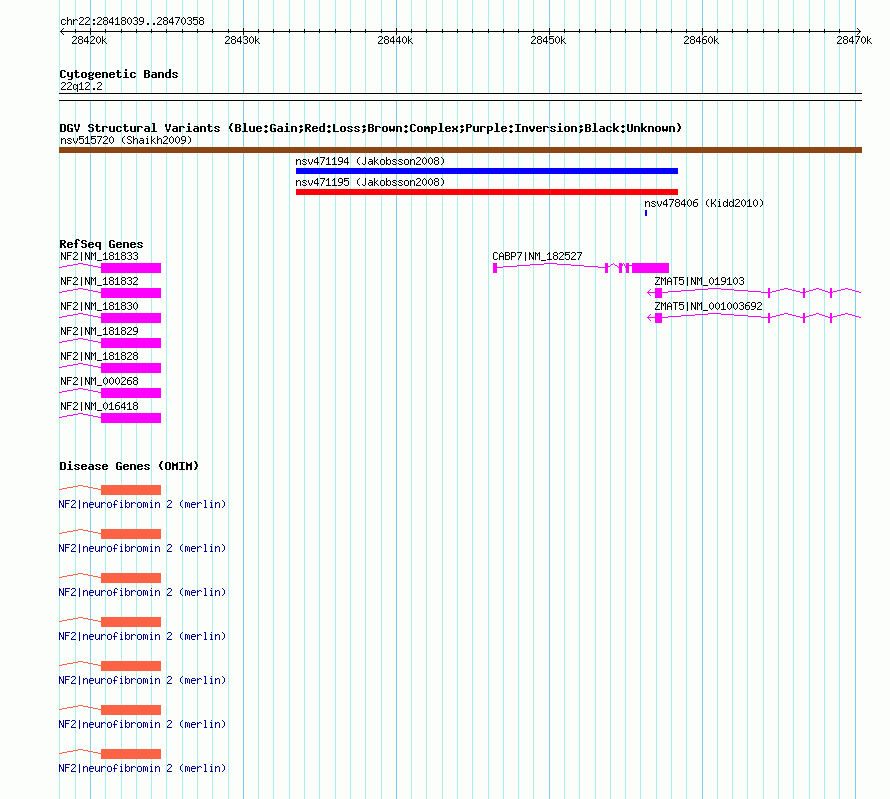Click the CABP7|NM_182527 gene label

pyautogui.click(x=537, y=256)
